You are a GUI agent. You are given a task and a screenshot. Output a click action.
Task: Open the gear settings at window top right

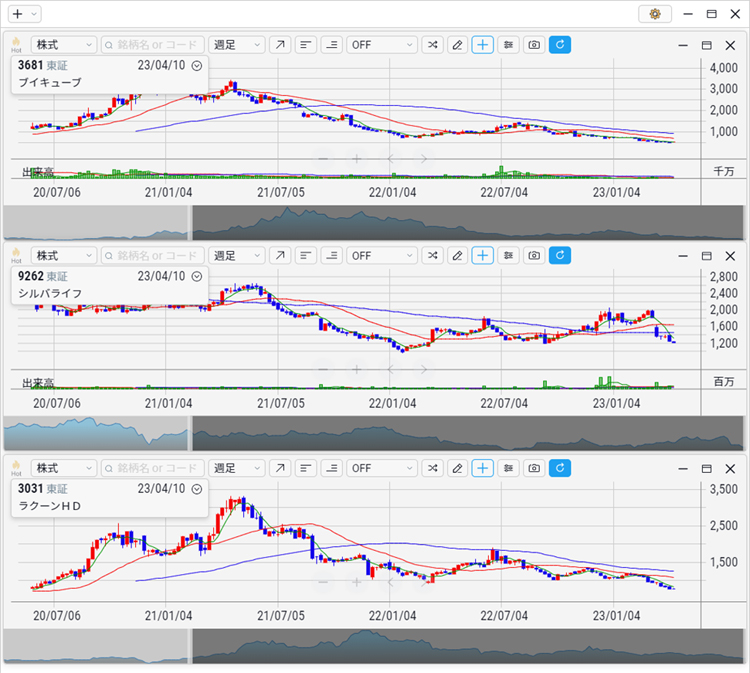(654, 14)
